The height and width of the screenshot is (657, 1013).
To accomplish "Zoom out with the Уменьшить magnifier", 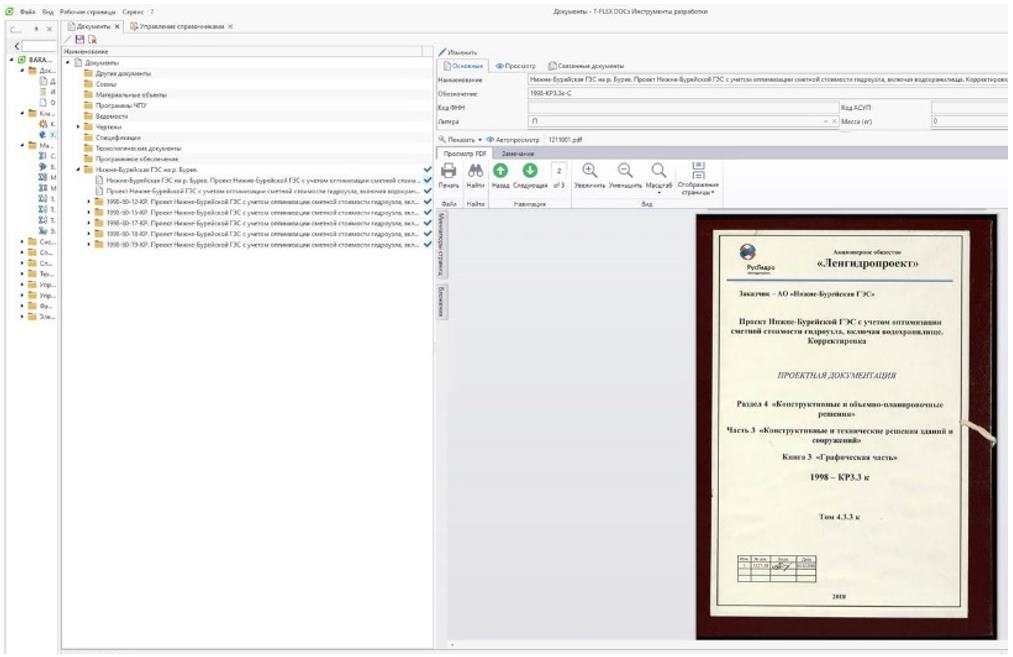I will 624,172.
